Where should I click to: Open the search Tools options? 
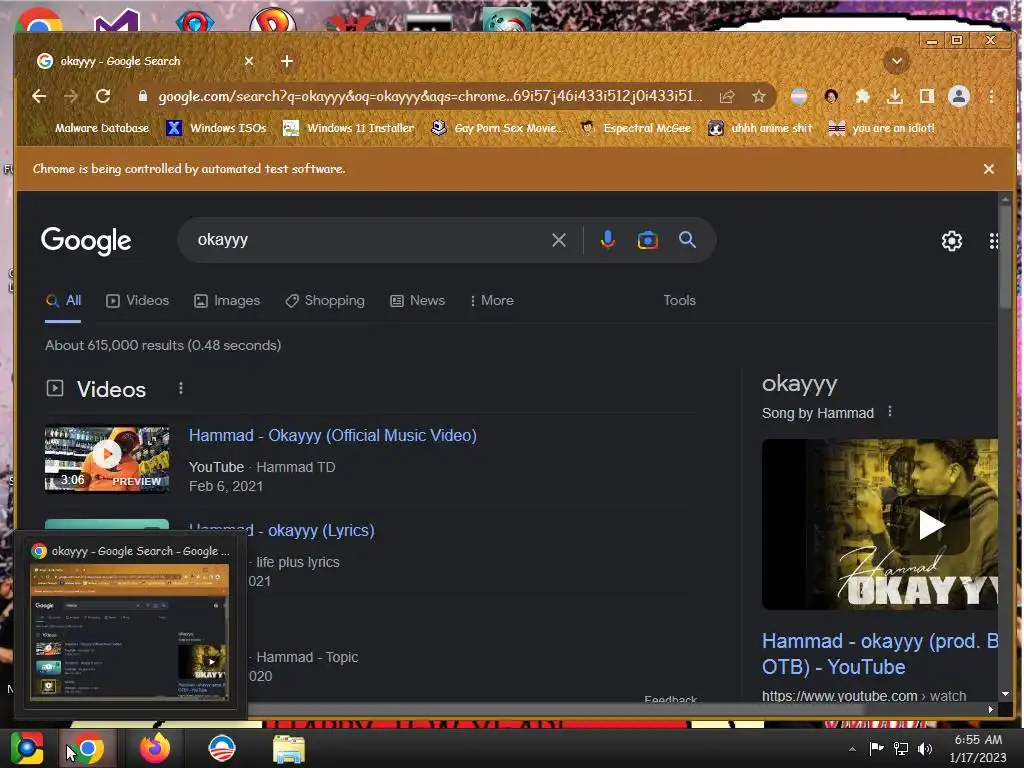click(x=679, y=300)
